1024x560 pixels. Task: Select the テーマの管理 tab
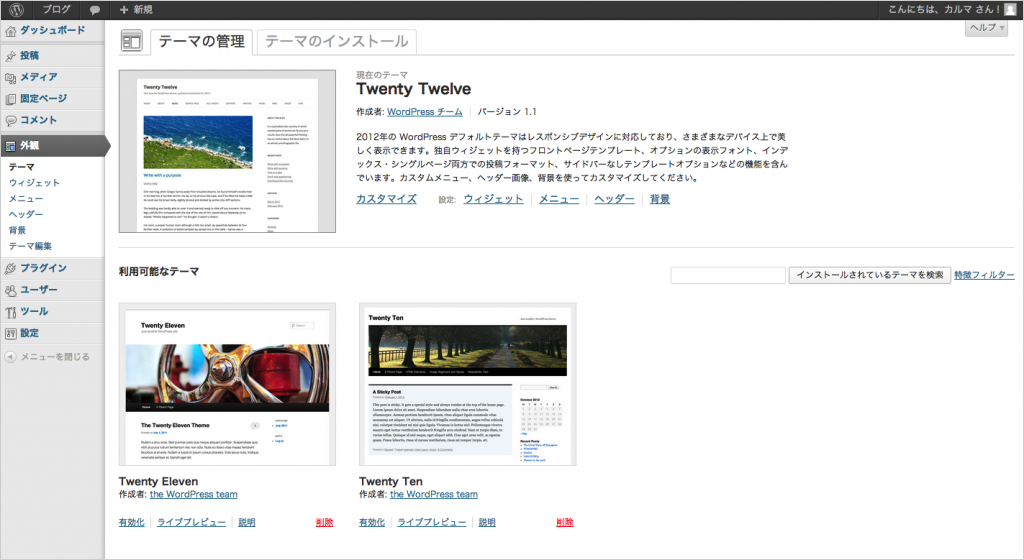(x=201, y=42)
